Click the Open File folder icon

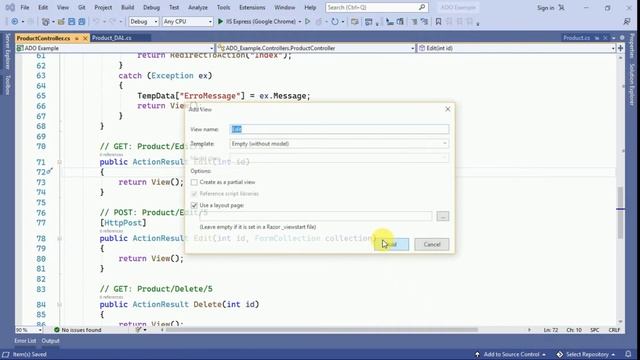tap(61, 22)
